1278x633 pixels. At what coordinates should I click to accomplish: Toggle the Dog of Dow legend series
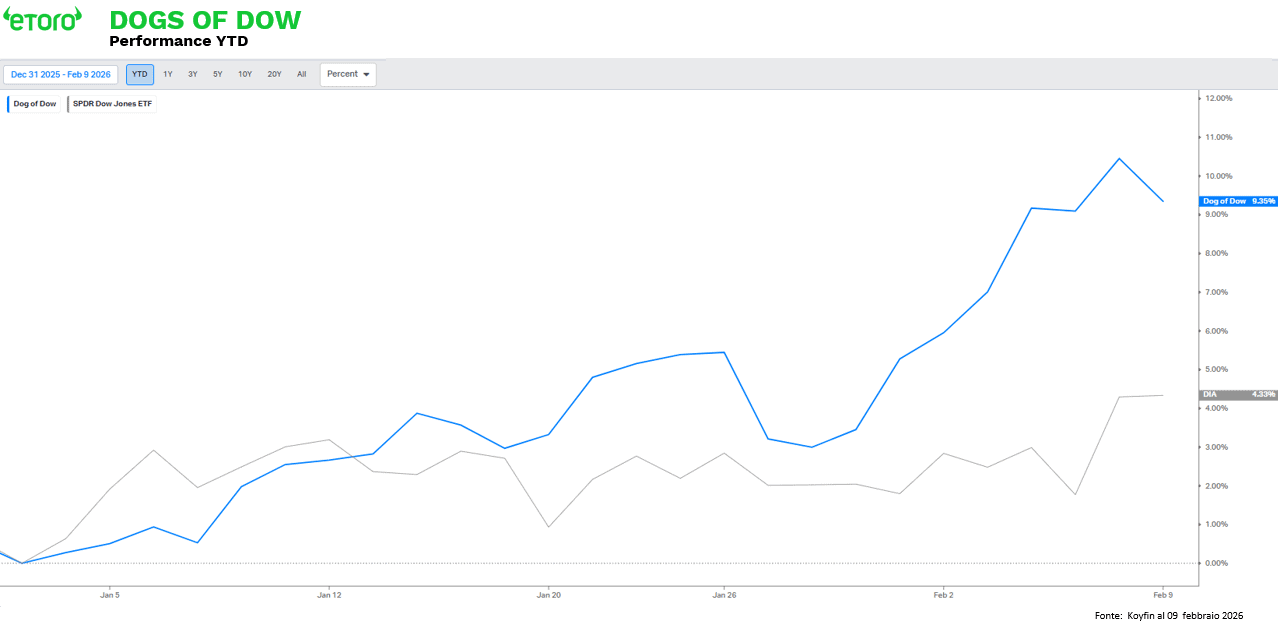point(34,104)
